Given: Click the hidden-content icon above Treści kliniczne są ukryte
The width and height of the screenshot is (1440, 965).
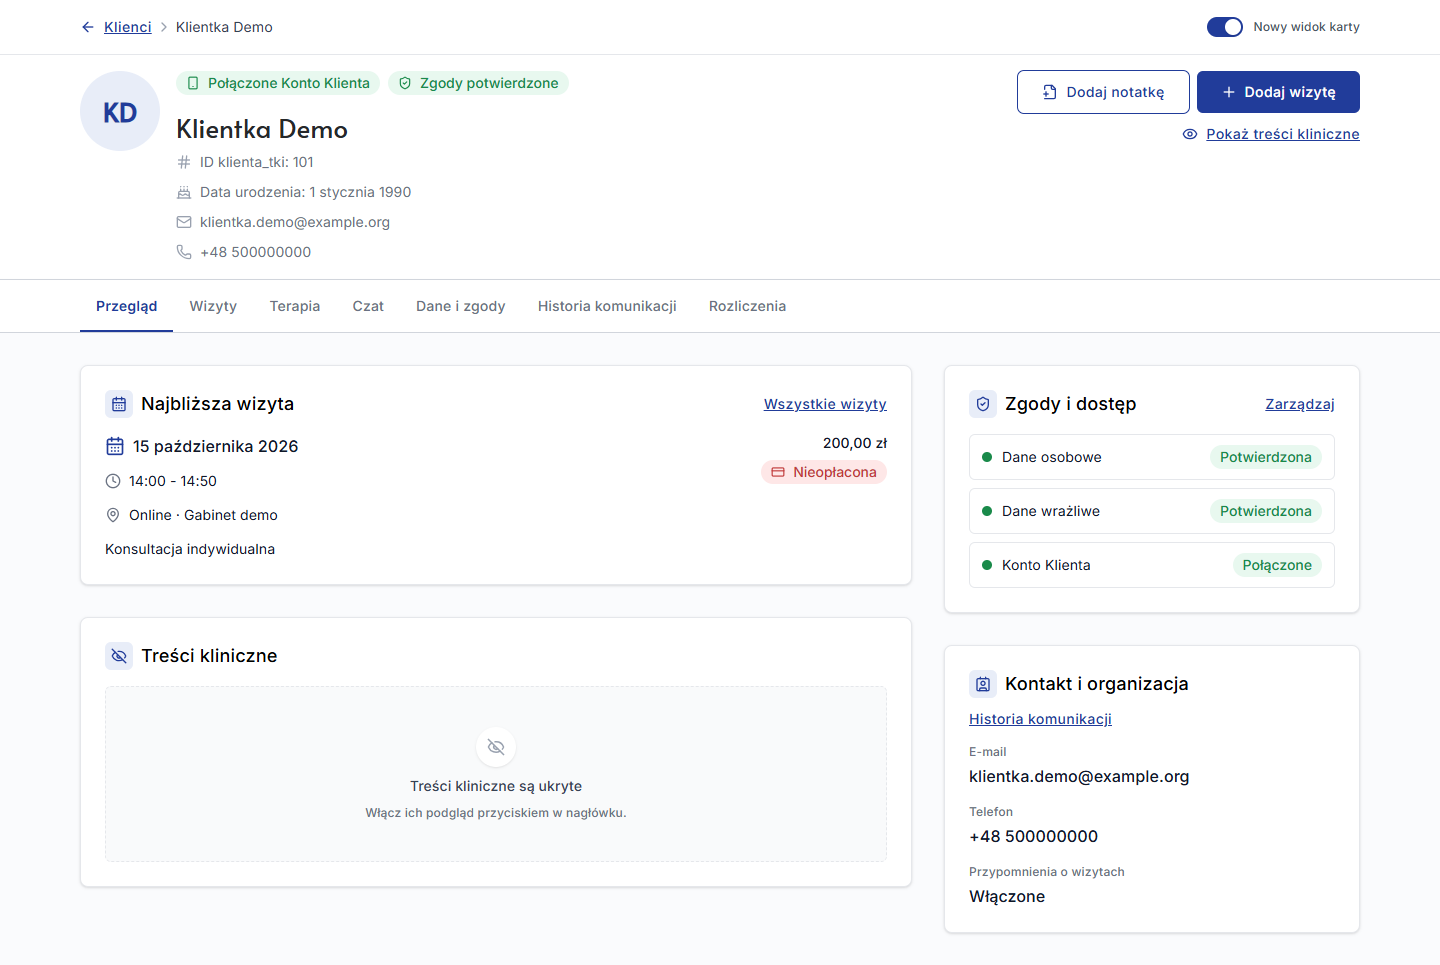Looking at the screenshot, I should point(496,747).
